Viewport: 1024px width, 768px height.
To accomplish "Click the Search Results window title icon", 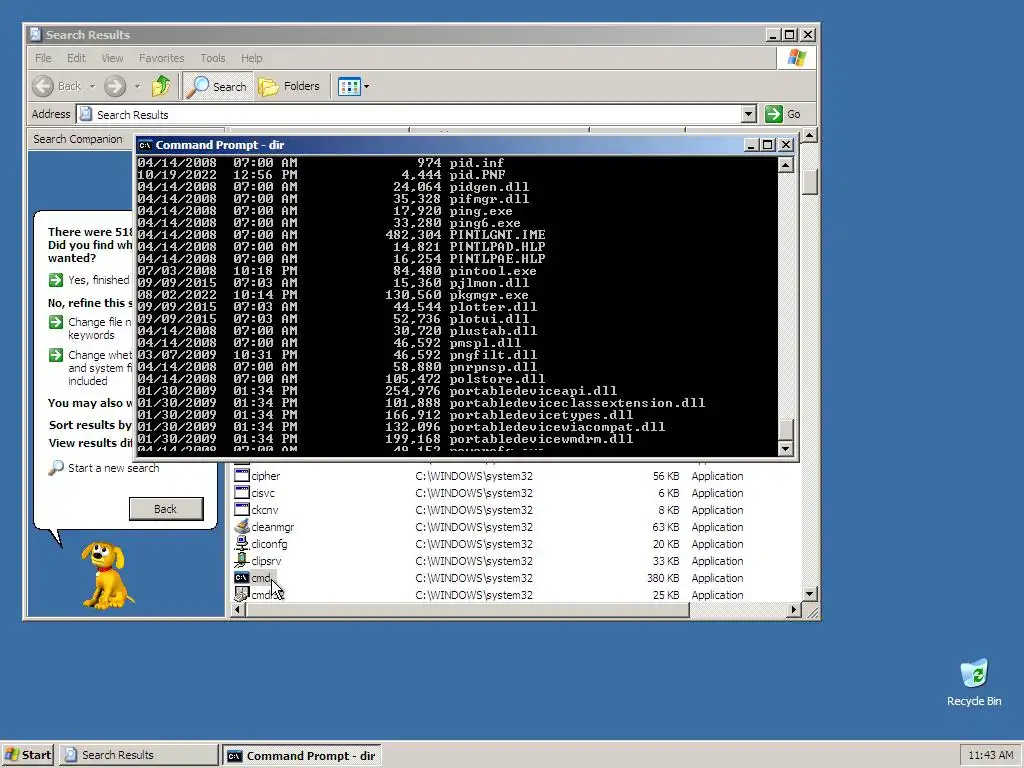I will tap(35, 35).
